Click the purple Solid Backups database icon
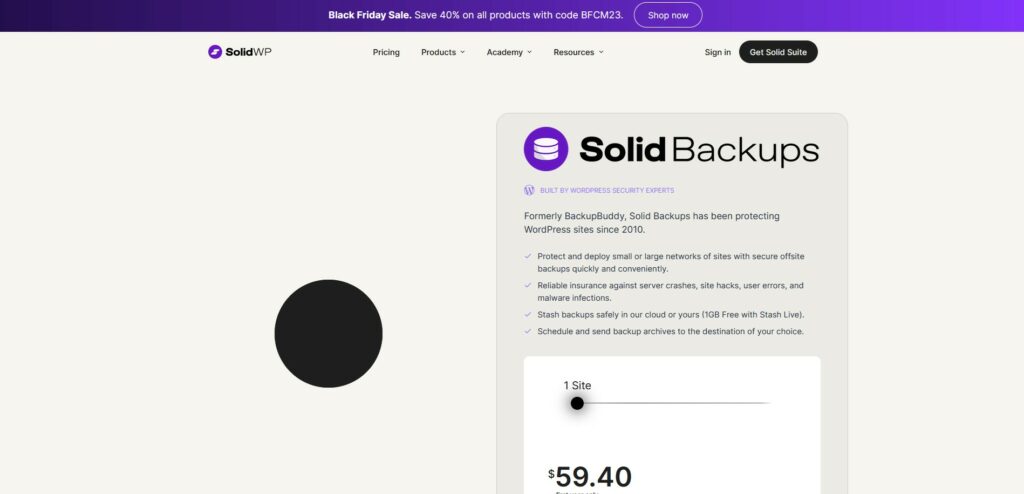Screen dimensions: 1024x494 pos(546,149)
